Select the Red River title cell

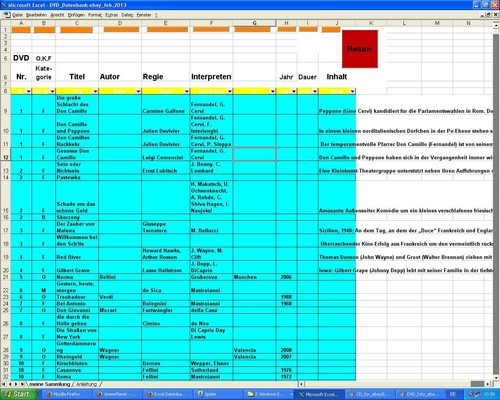77,254
